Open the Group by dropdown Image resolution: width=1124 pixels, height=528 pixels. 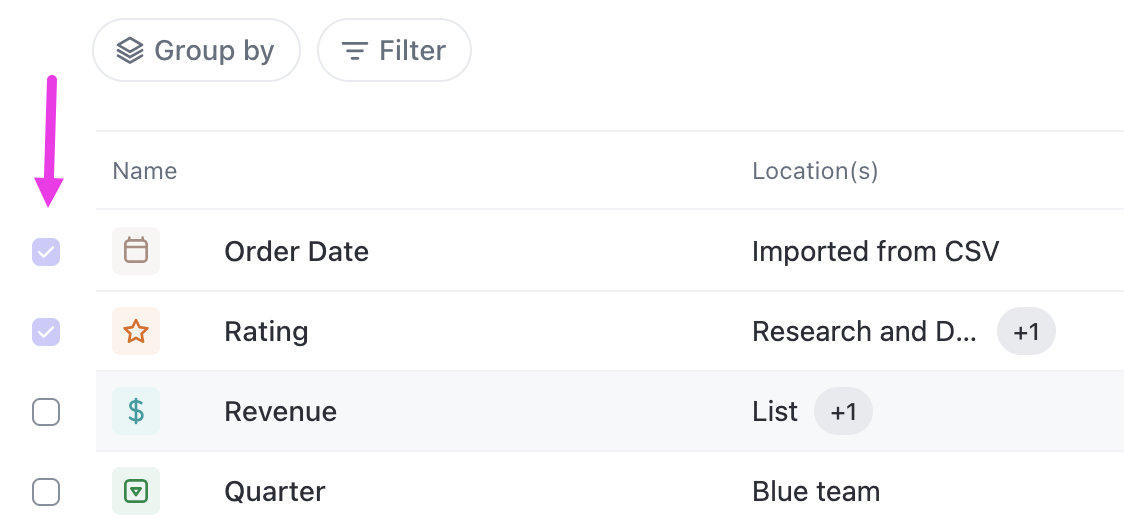(x=196, y=50)
